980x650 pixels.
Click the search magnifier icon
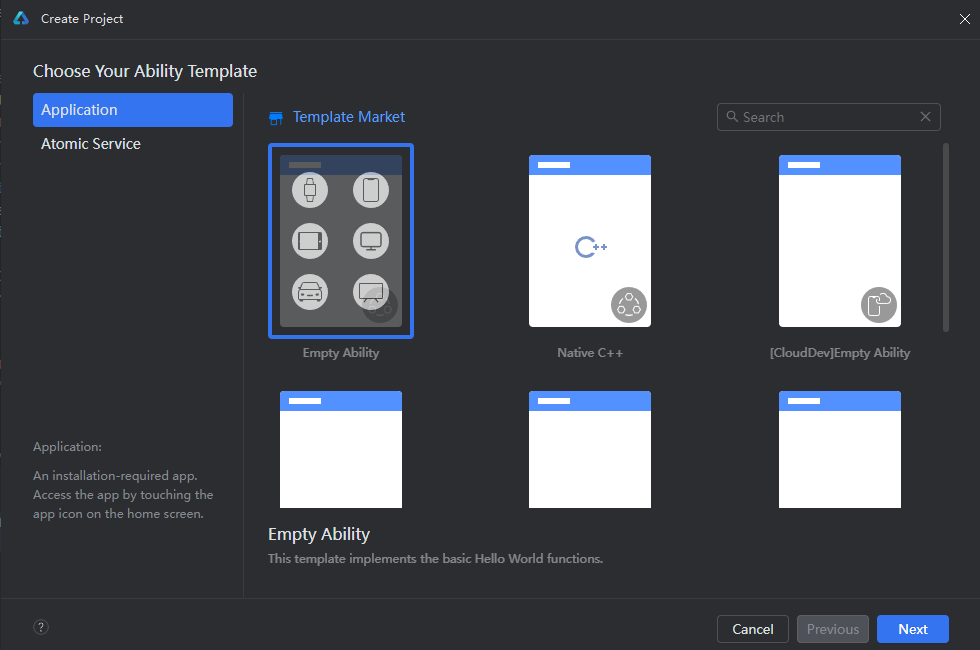732,116
